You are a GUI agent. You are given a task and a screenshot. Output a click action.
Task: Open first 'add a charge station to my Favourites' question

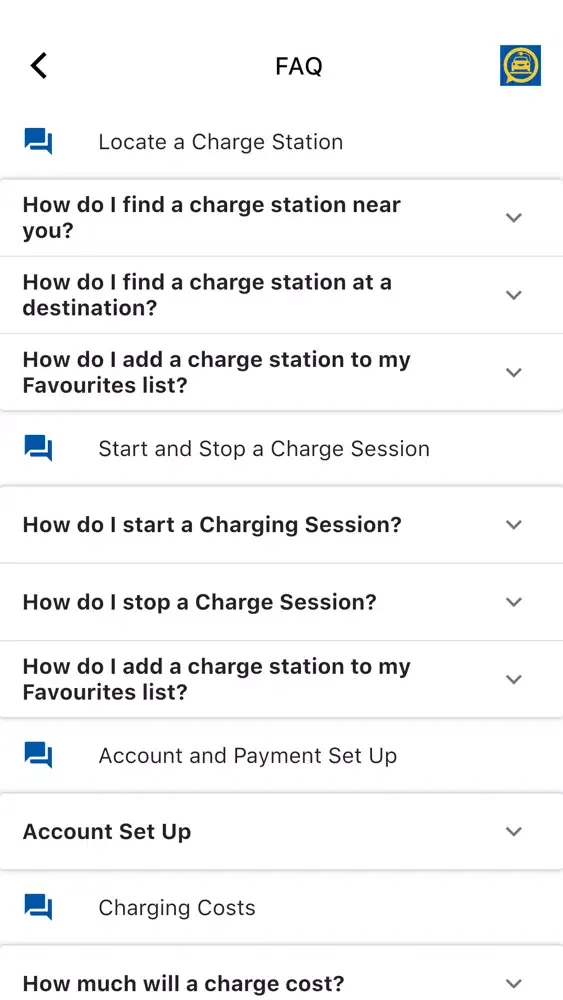281,372
